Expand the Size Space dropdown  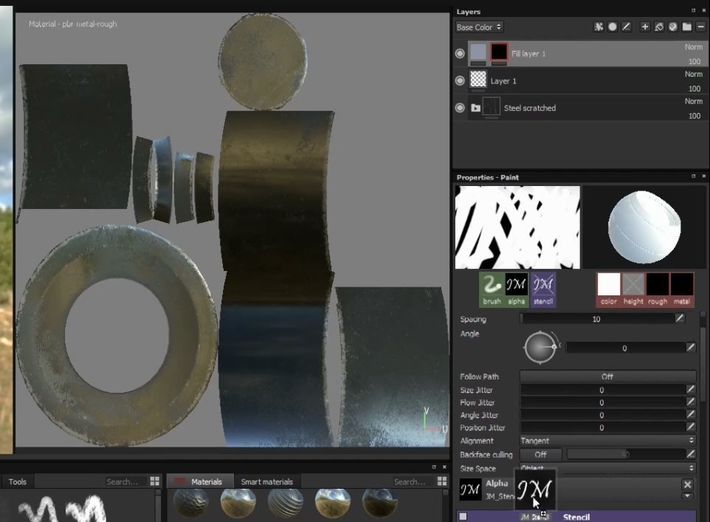(607, 468)
